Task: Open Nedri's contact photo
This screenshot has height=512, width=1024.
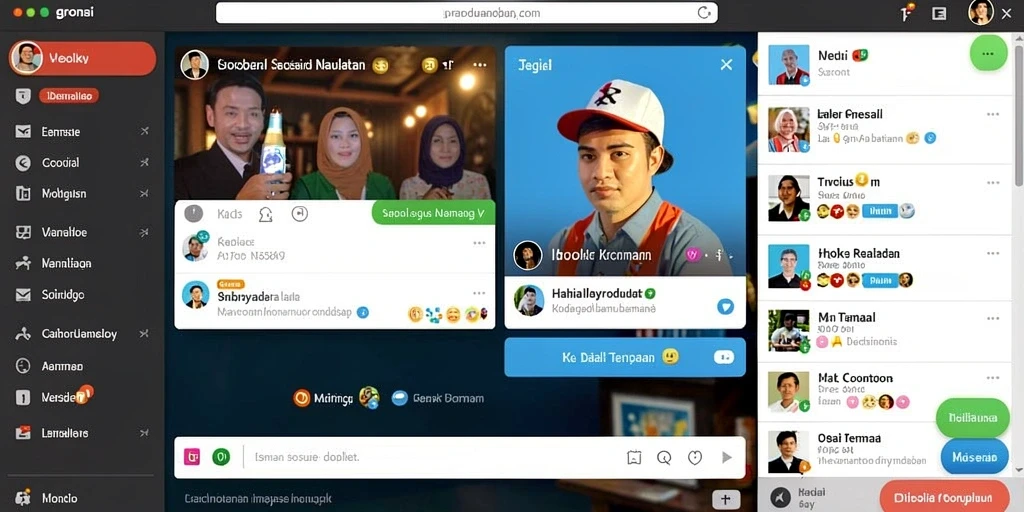Action: tap(789, 65)
